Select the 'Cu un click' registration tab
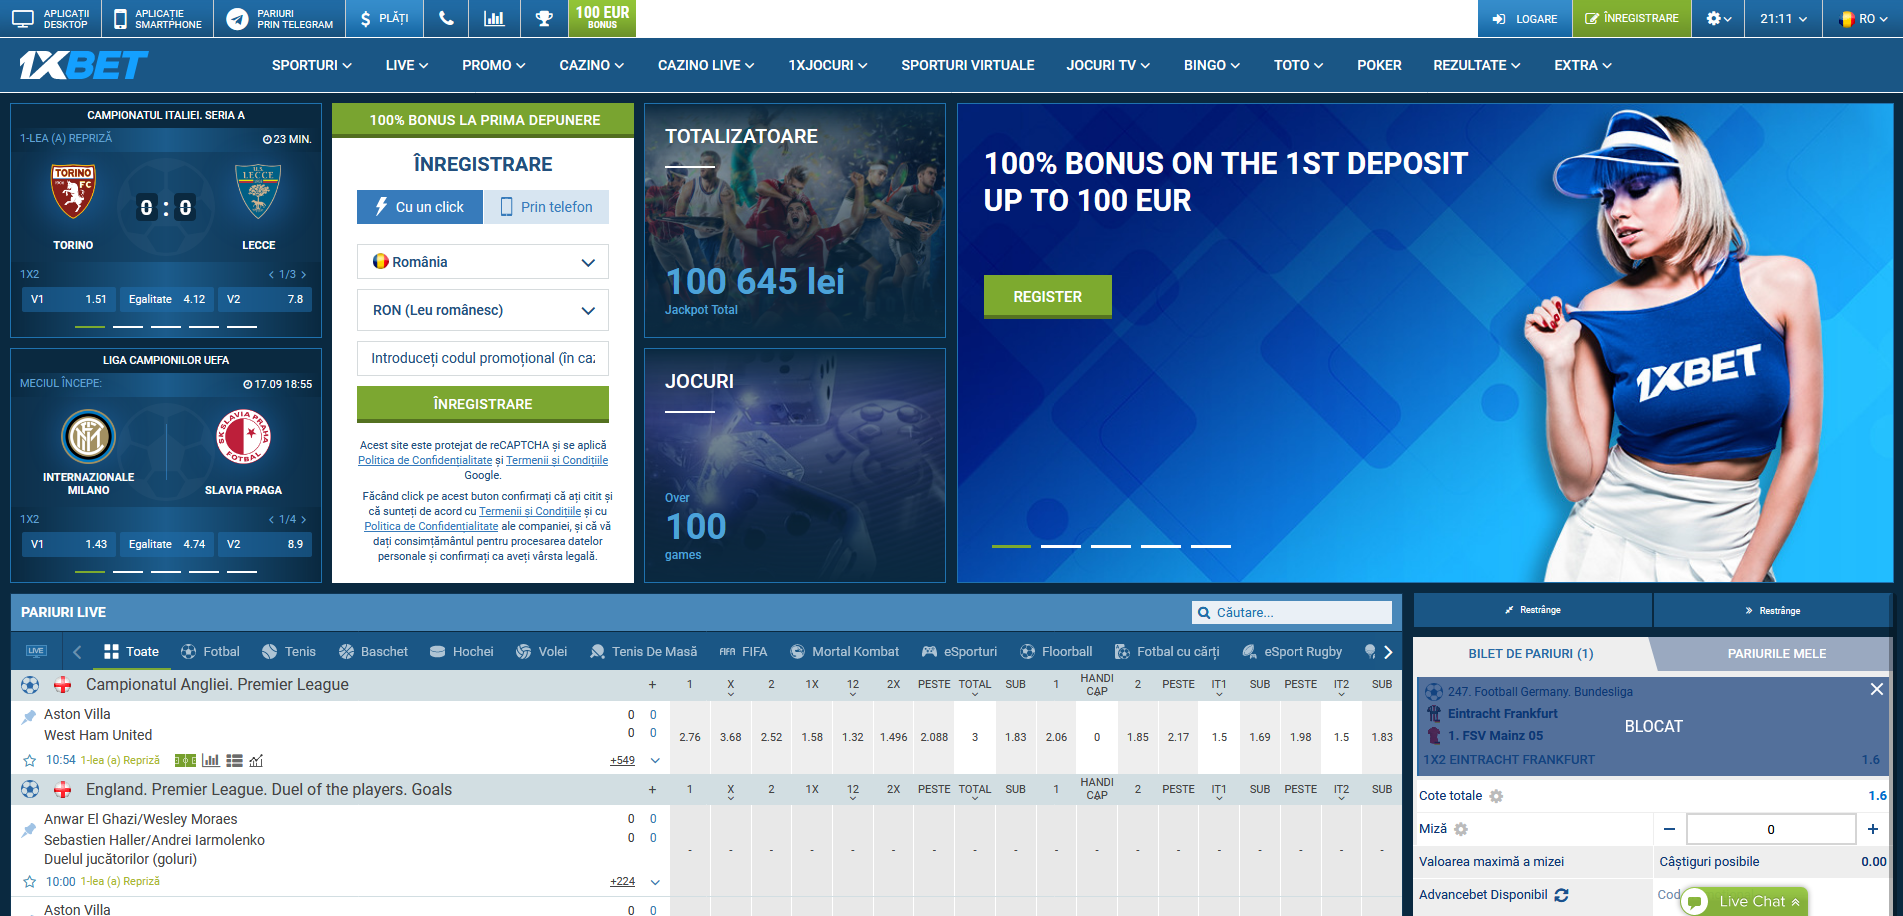 click(420, 207)
